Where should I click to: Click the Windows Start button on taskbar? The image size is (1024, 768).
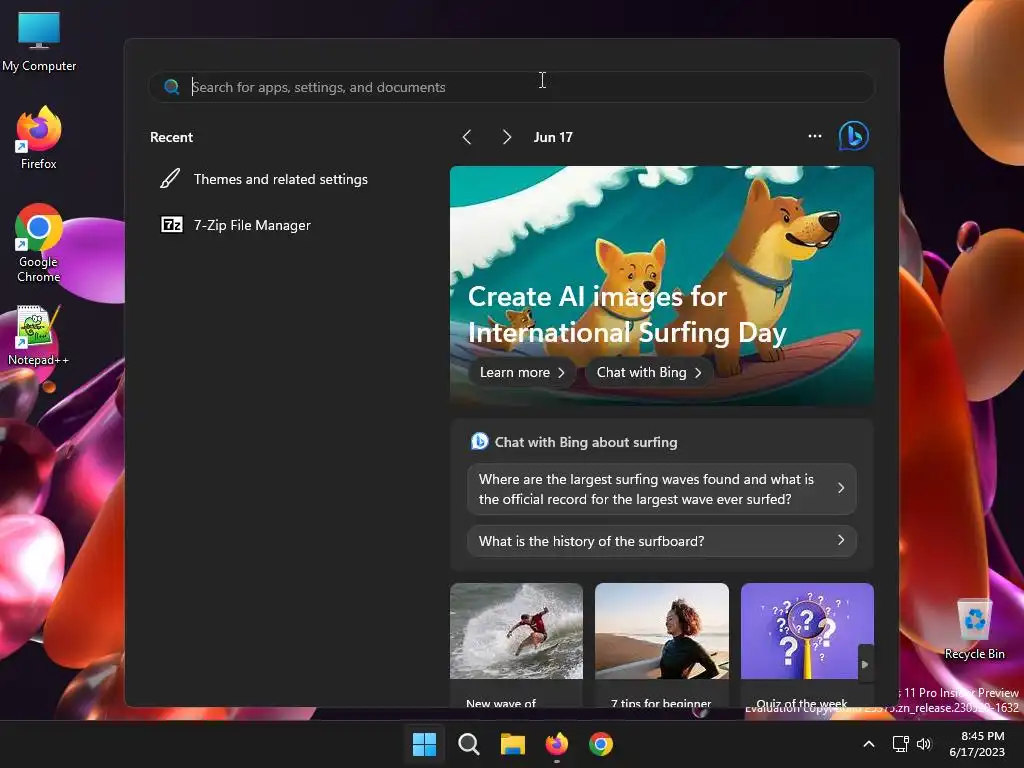pos(424,744)
